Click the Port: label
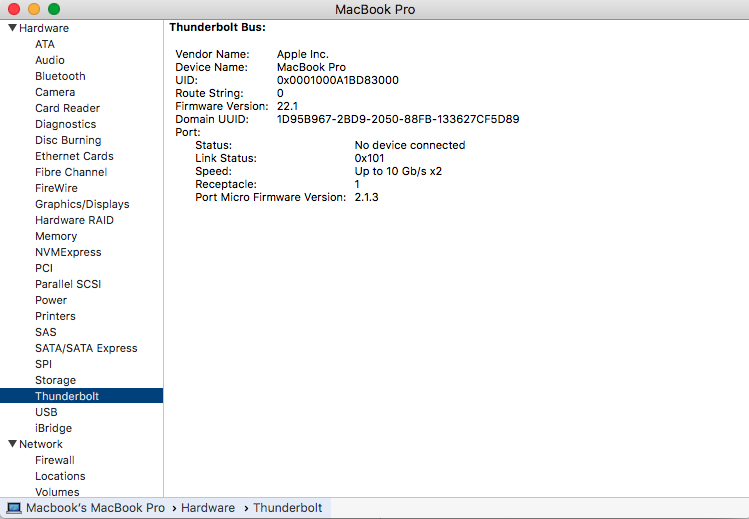 (188, 132)
